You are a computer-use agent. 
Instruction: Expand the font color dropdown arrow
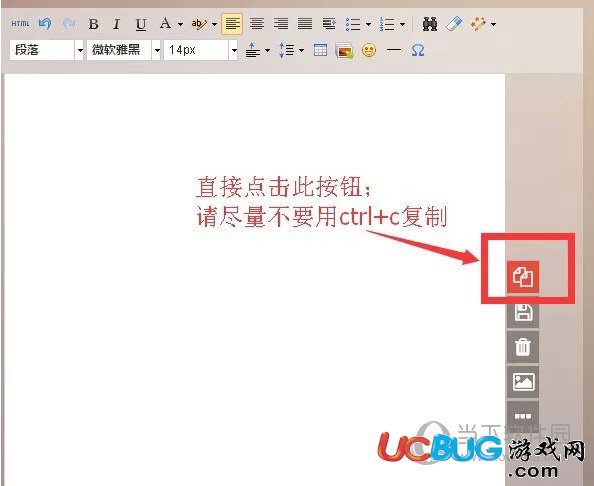pyautogui.click(x=180, y=25)
